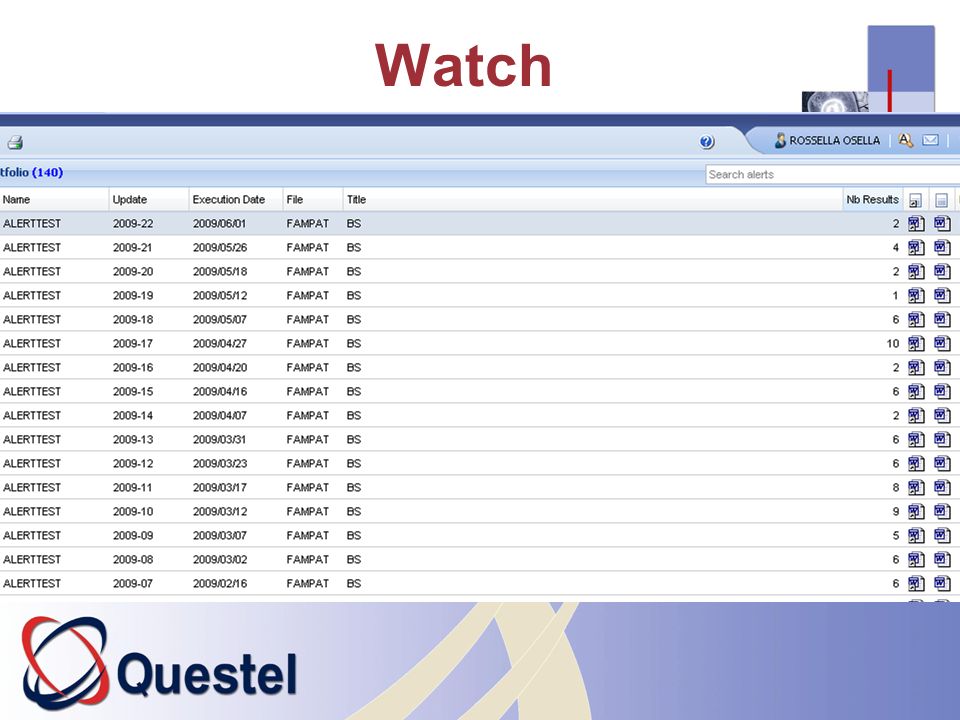Click execution date 2009/03/31
960x720 pixels.
point(219,440)
